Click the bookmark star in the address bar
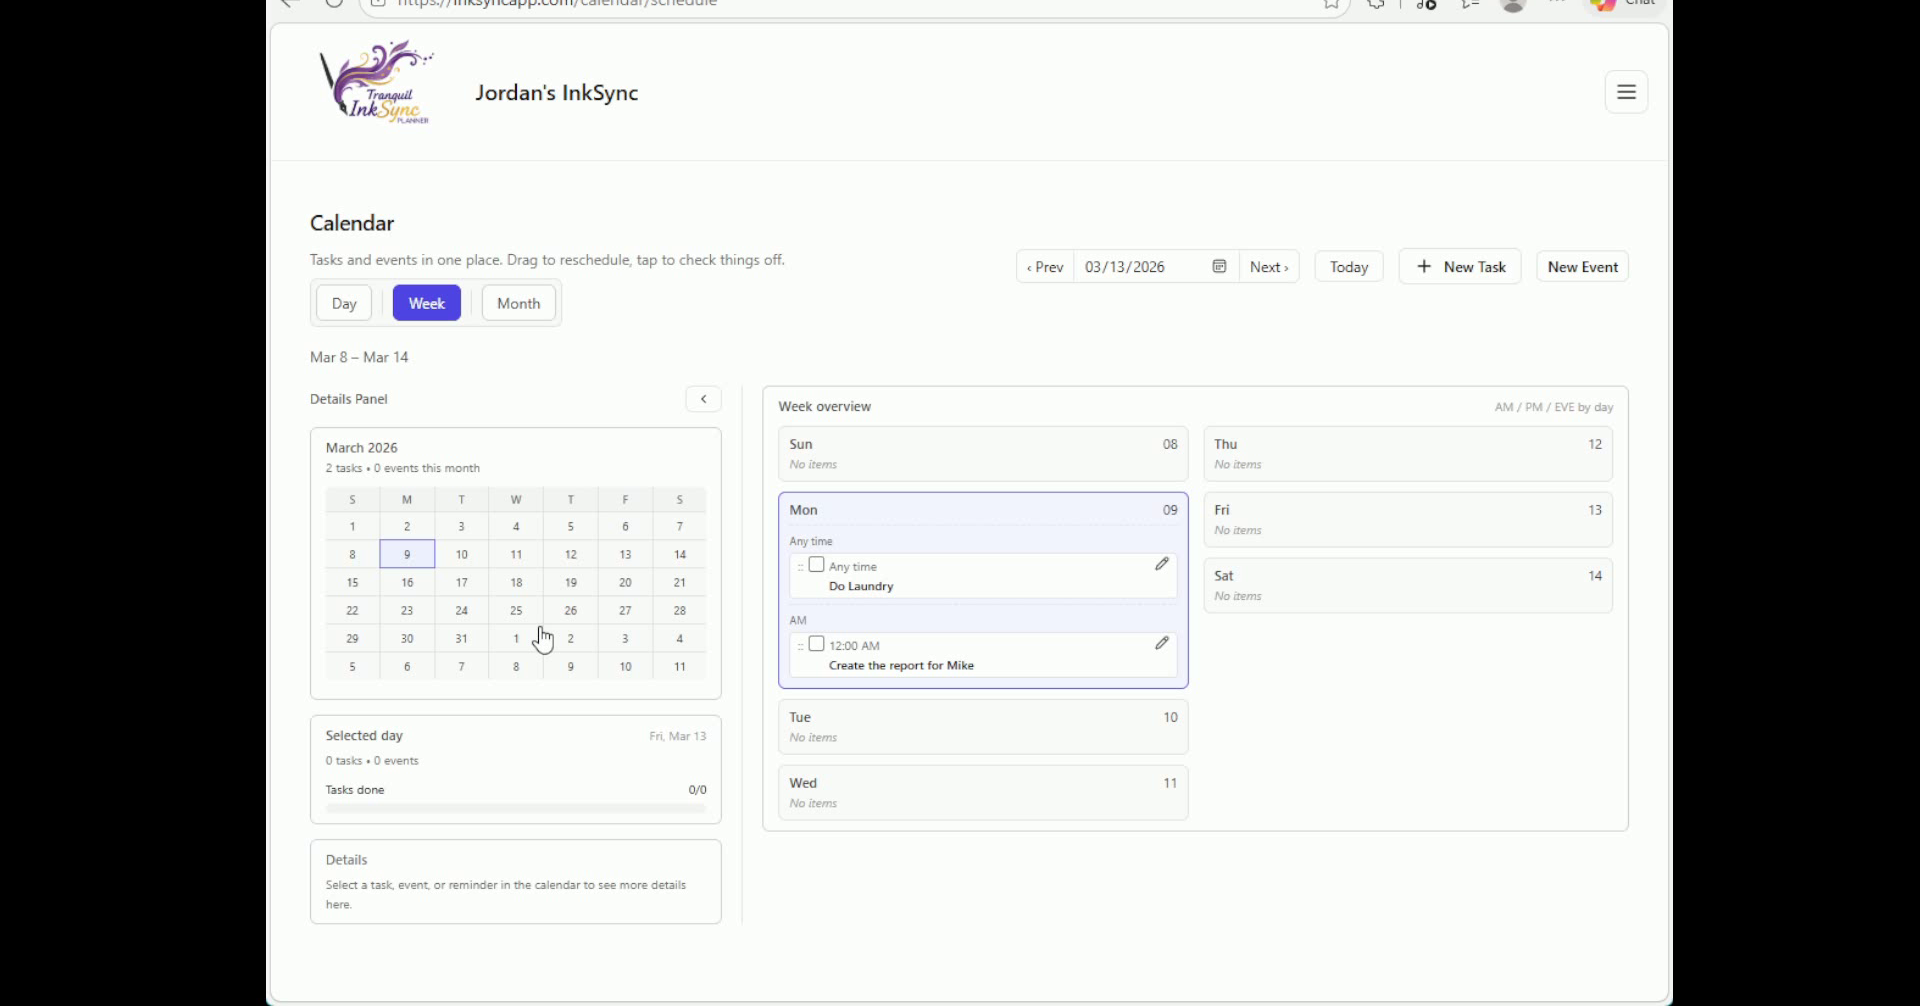 (1330, 4)
